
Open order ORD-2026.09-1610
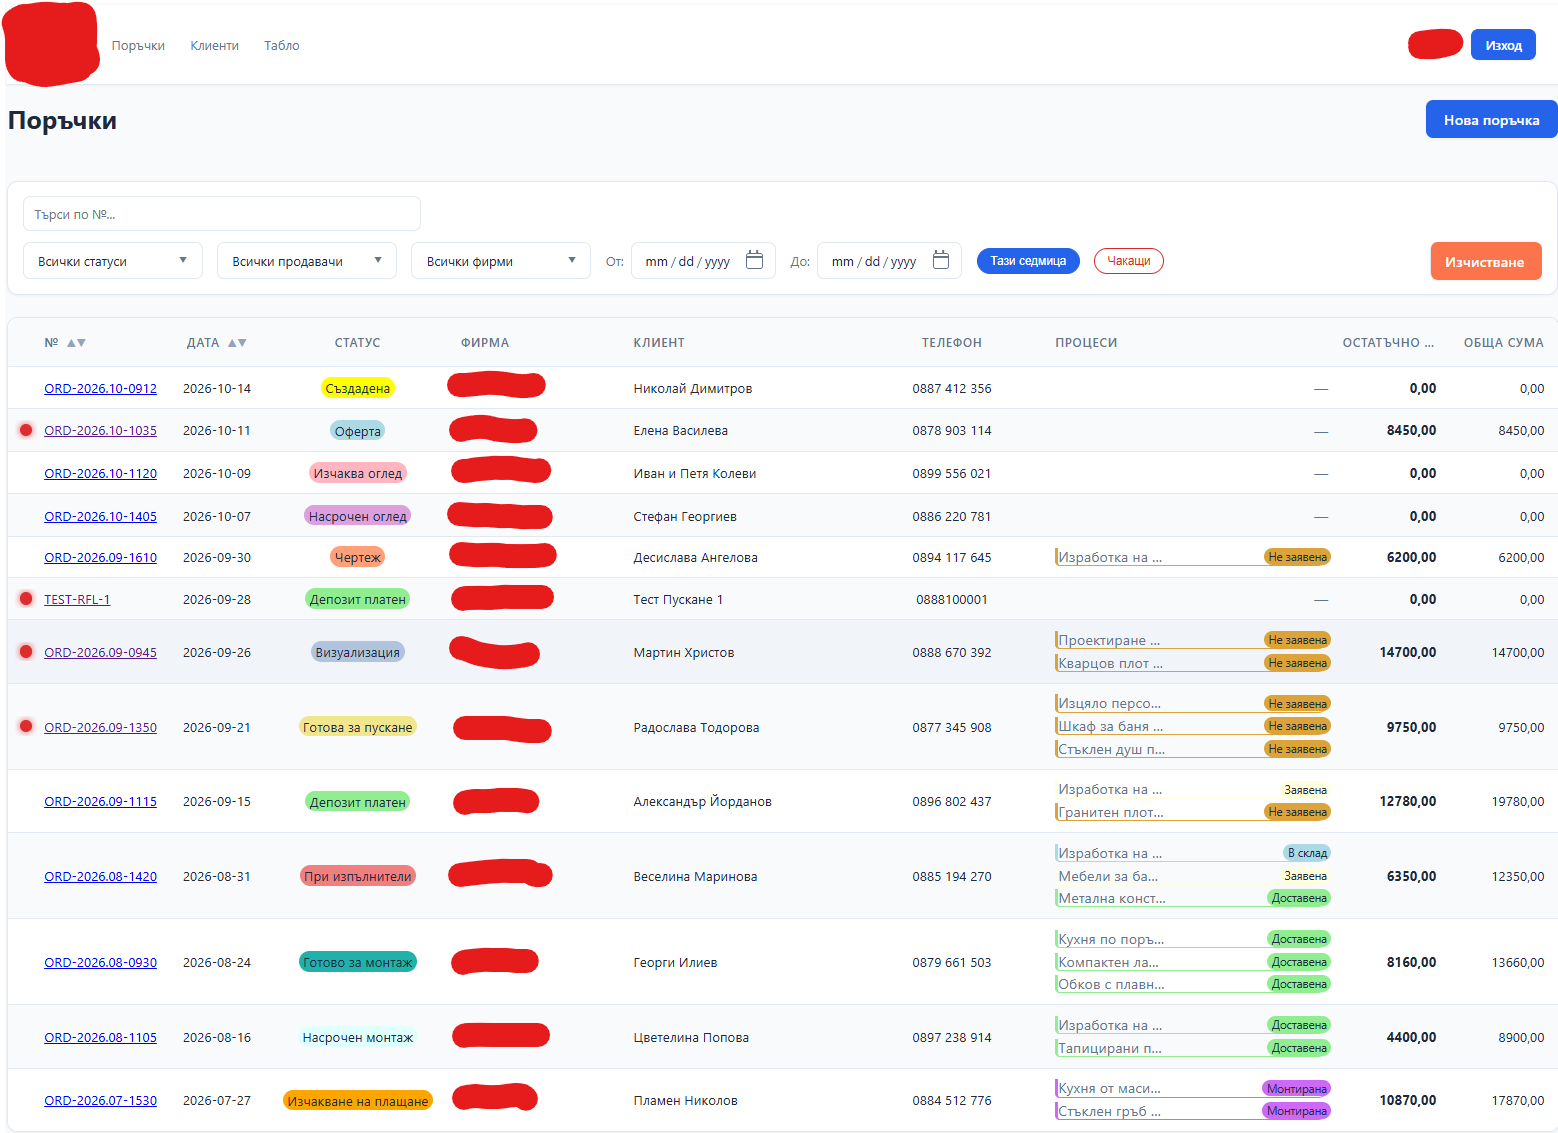(100, 558)
